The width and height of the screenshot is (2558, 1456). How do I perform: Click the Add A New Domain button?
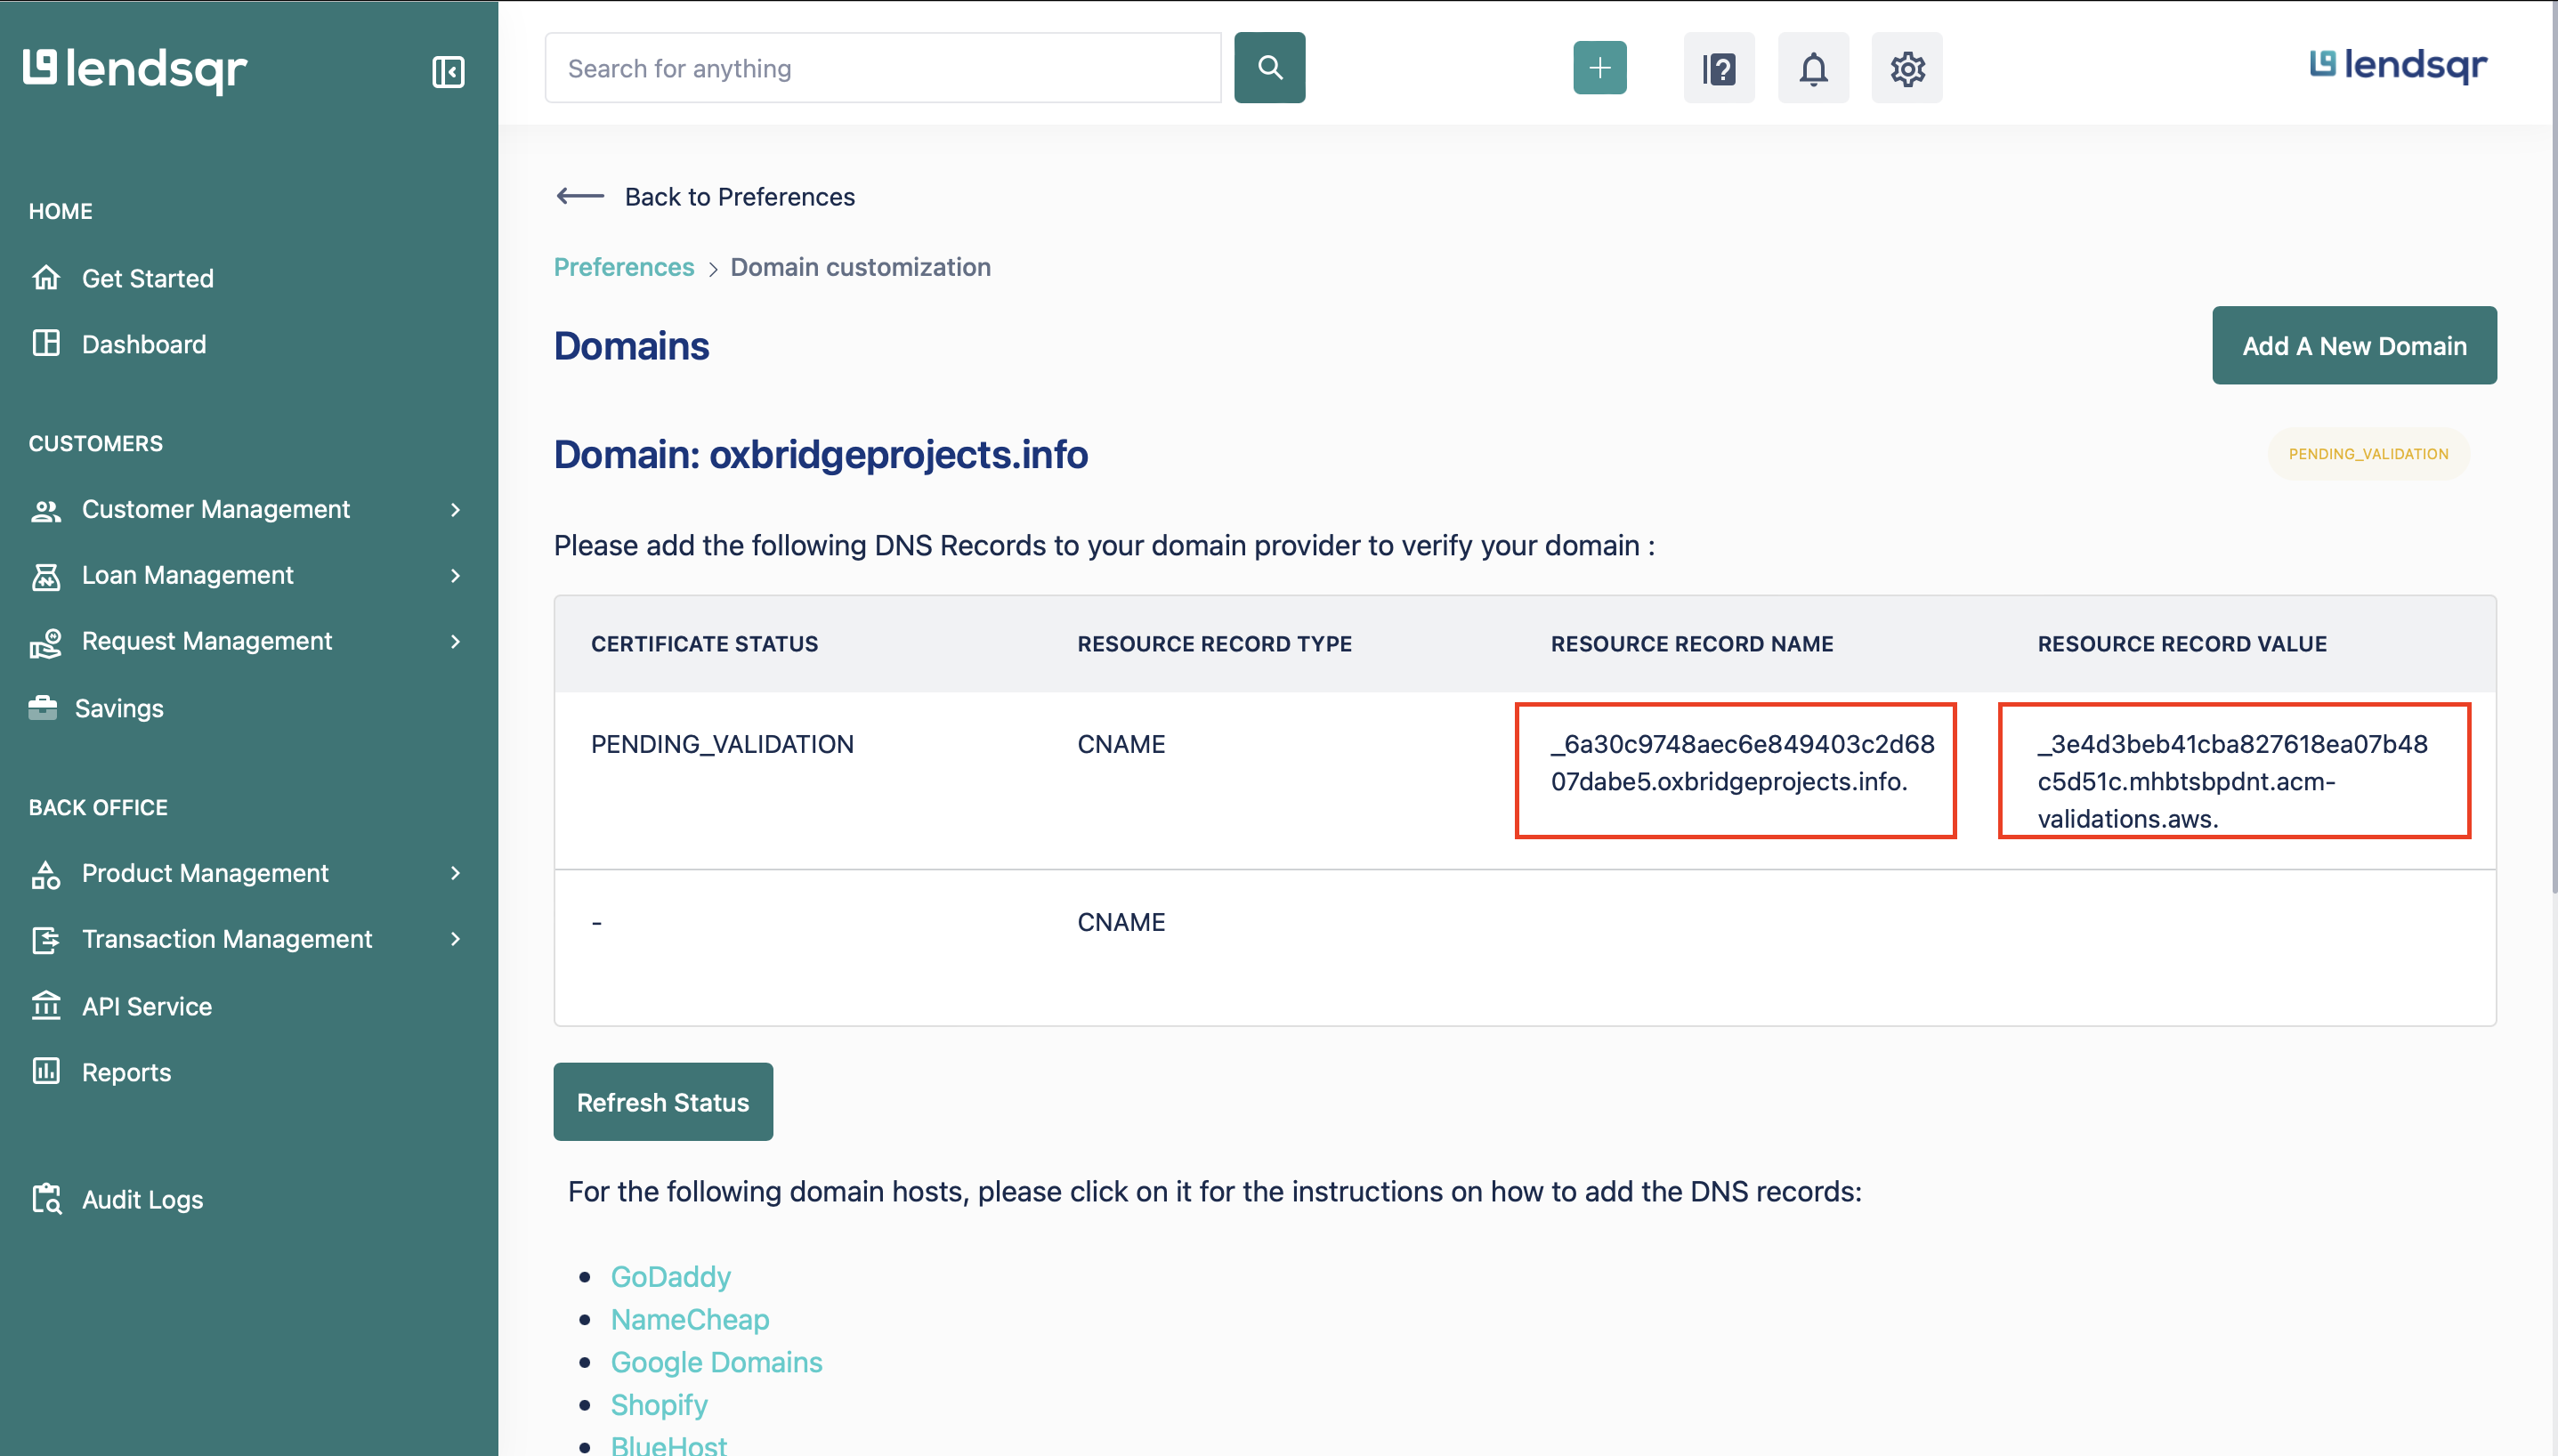tap(2353, 345)
